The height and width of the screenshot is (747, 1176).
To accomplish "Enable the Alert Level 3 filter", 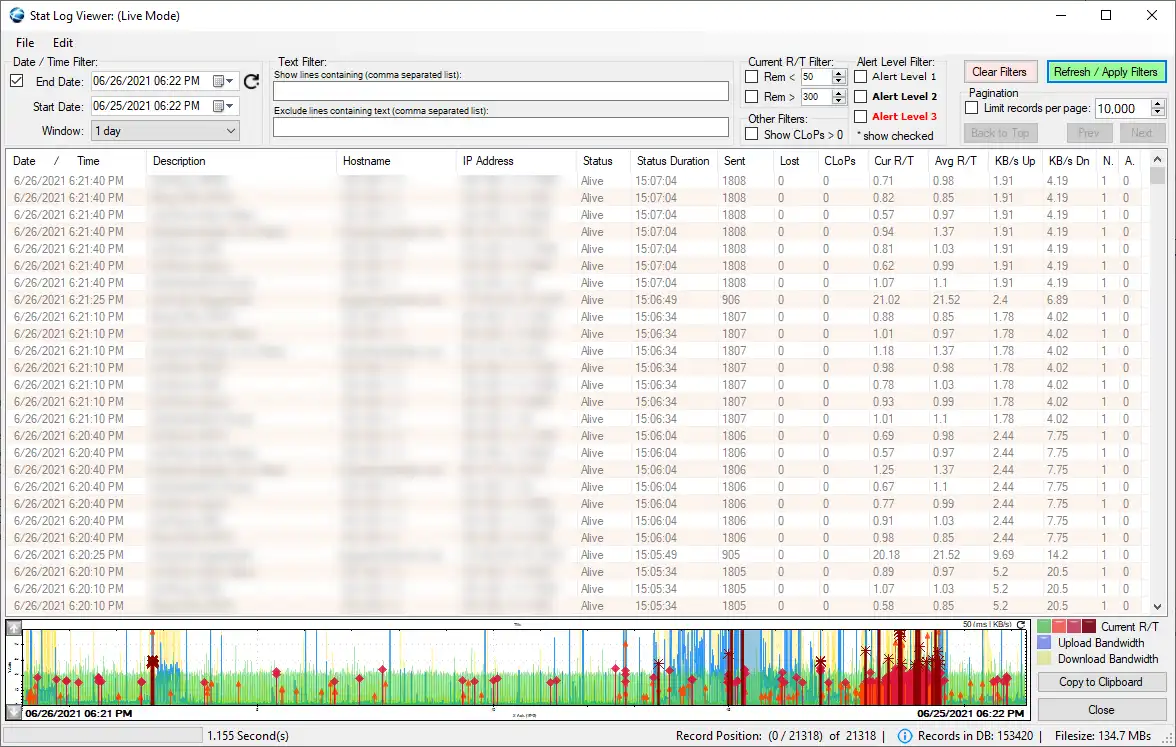I will pos(861,116).
